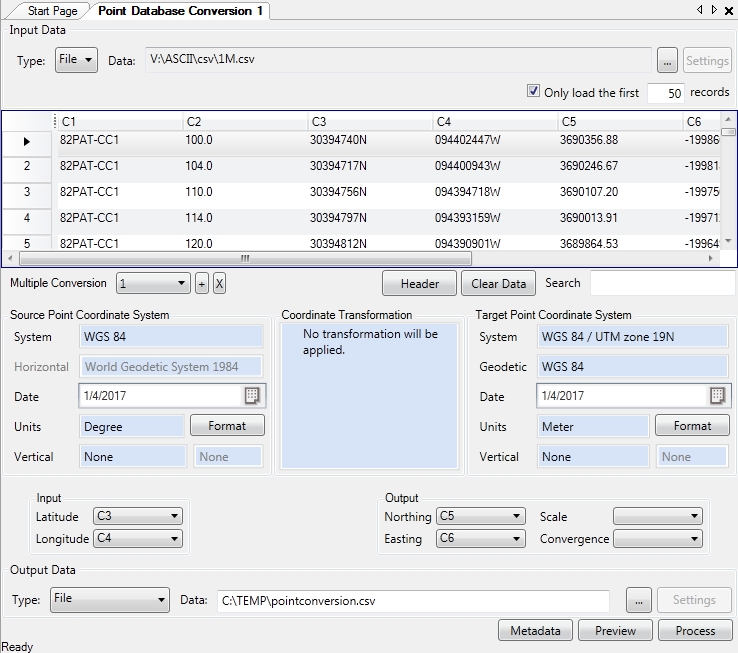Open Multiple Conversion dropdown
This screenshot has width=738, height=653.
tap(153, 283)
